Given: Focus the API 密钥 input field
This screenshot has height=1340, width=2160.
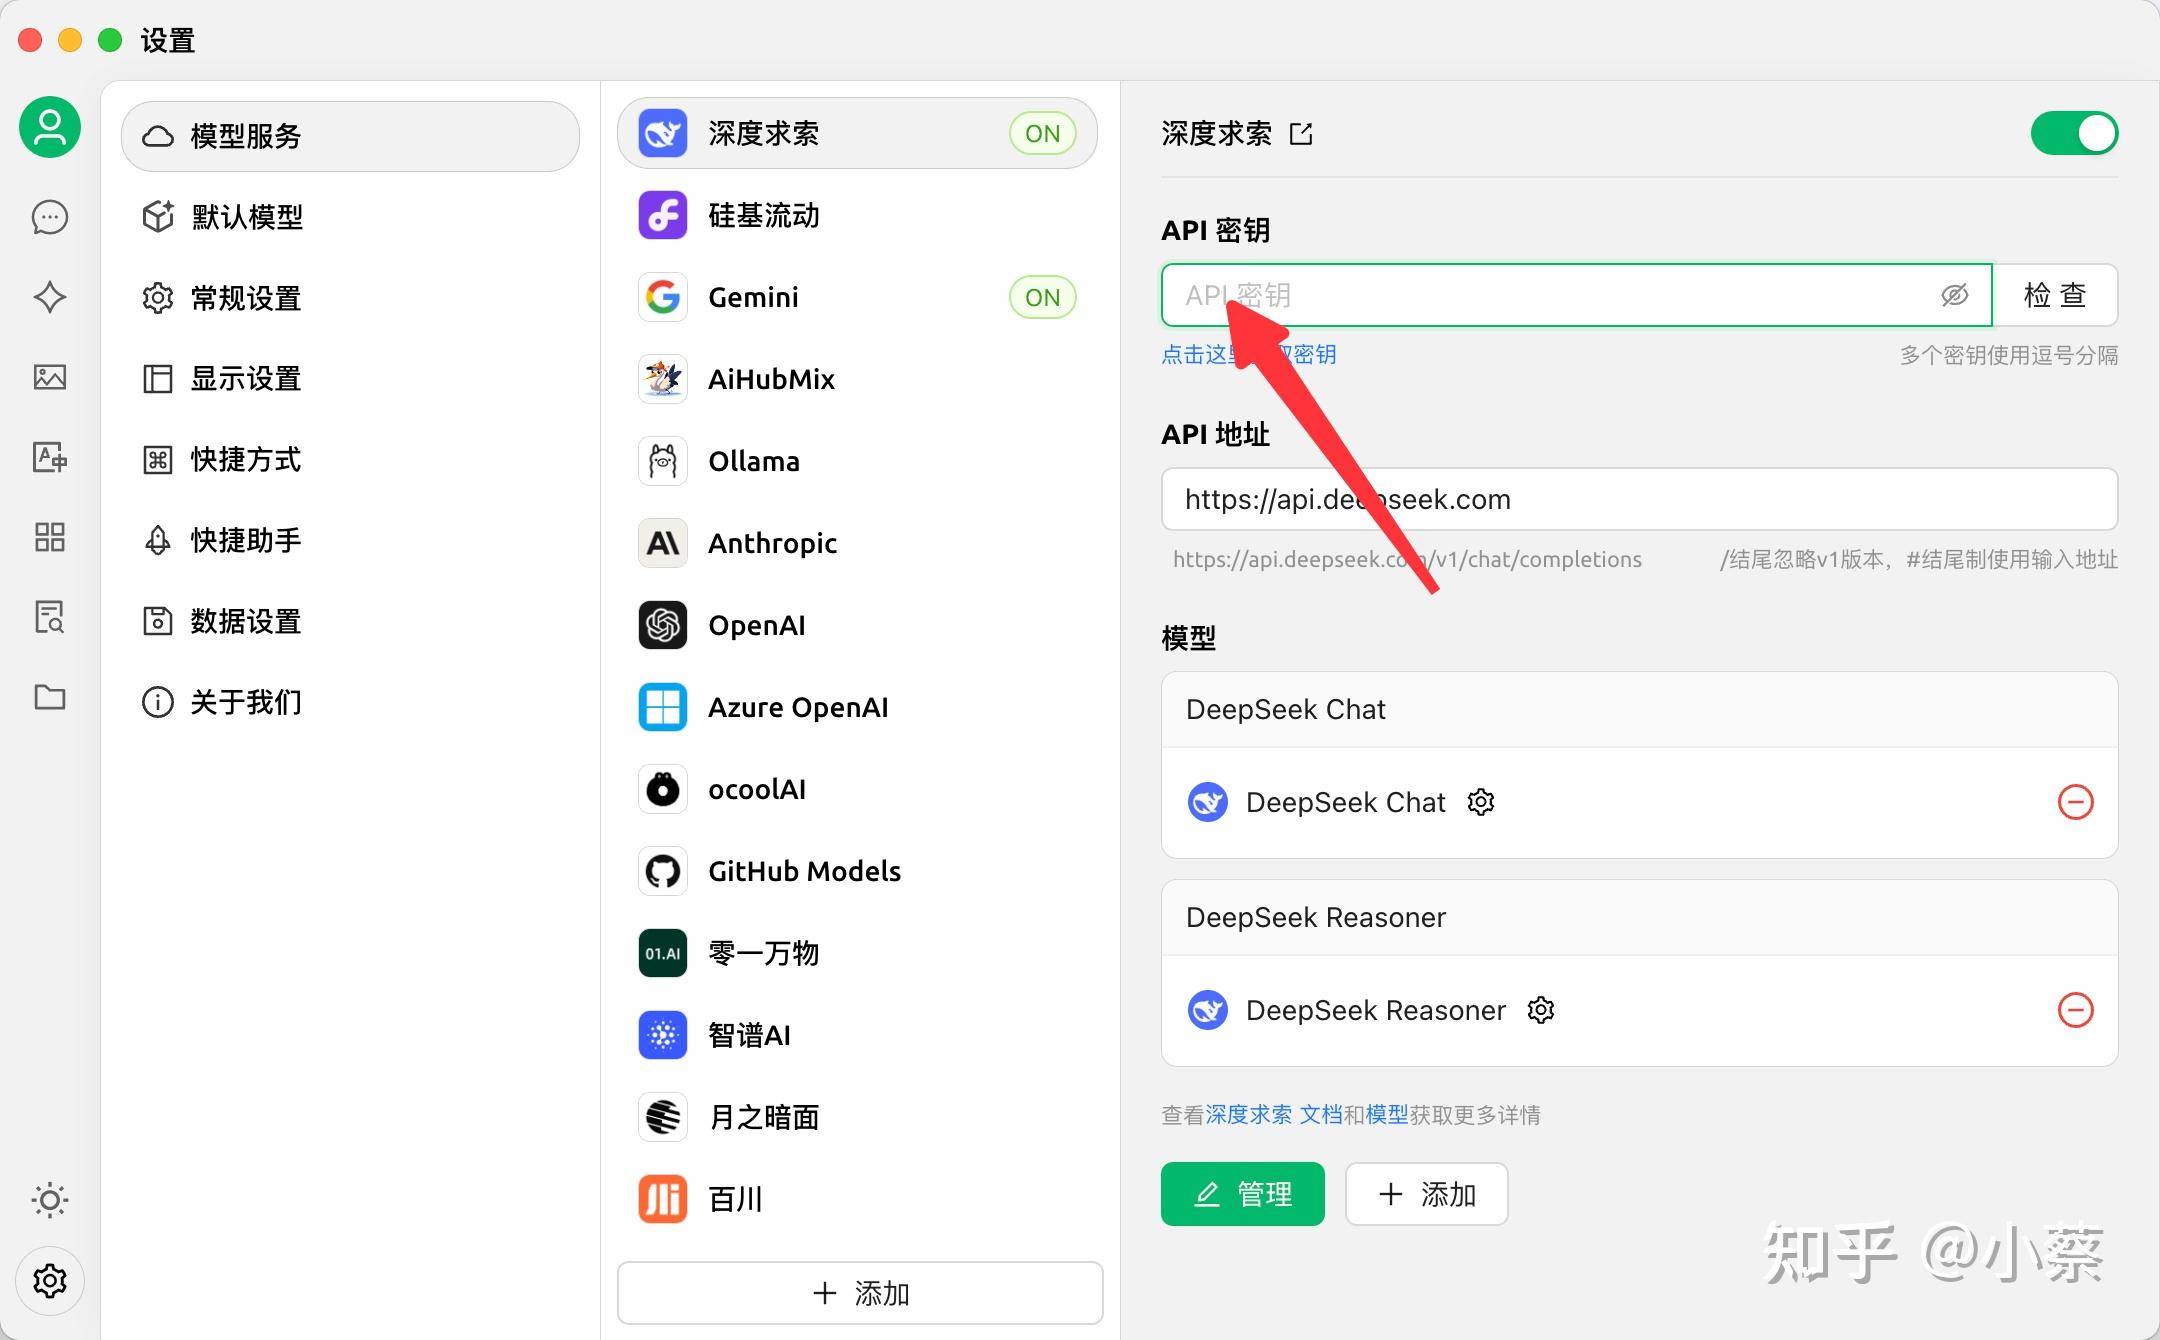Looking at the screenshot, I should click(1577, 295).
